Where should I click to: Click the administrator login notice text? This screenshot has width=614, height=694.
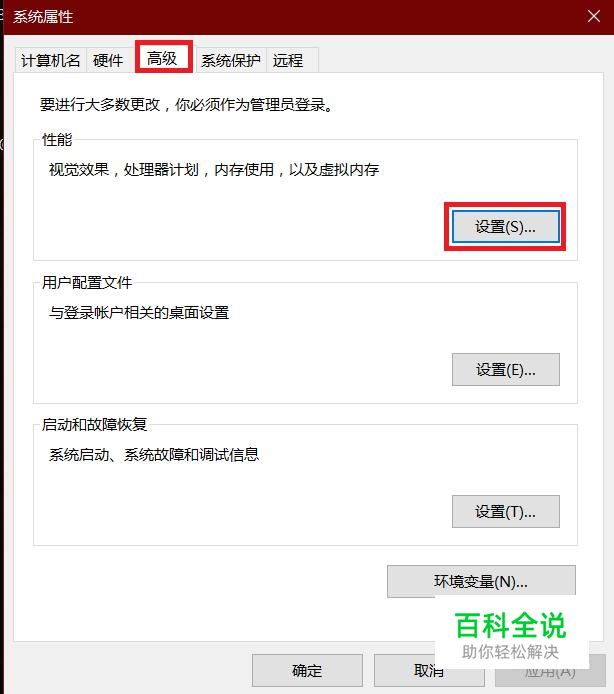(186, 105)
